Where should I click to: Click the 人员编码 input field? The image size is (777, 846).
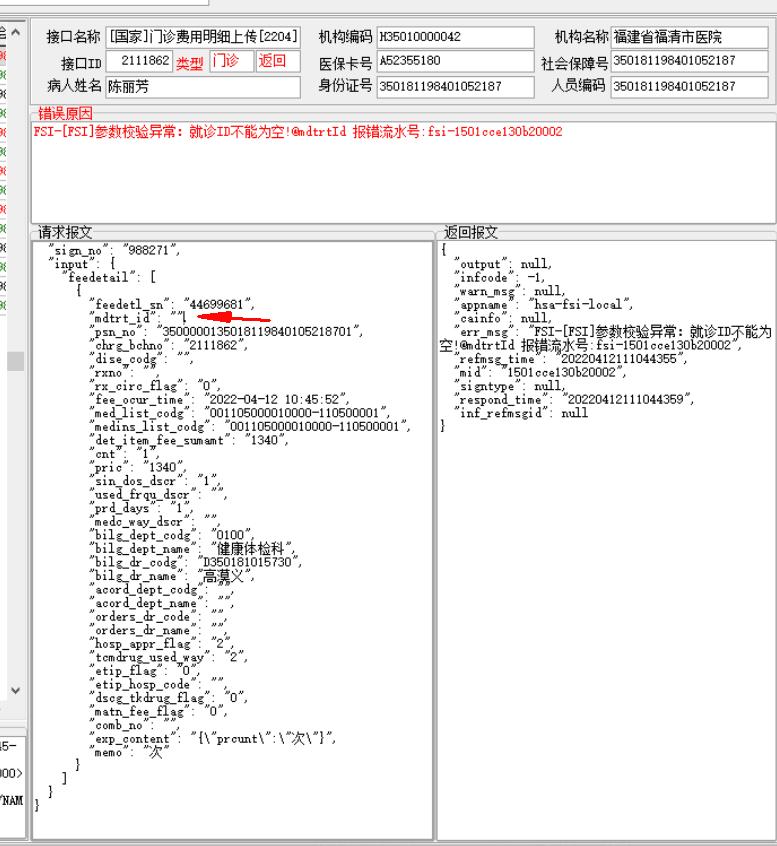point(689,87)
